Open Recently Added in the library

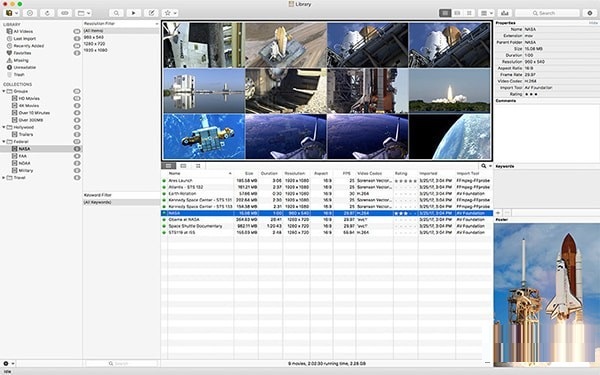click(29, 46)
